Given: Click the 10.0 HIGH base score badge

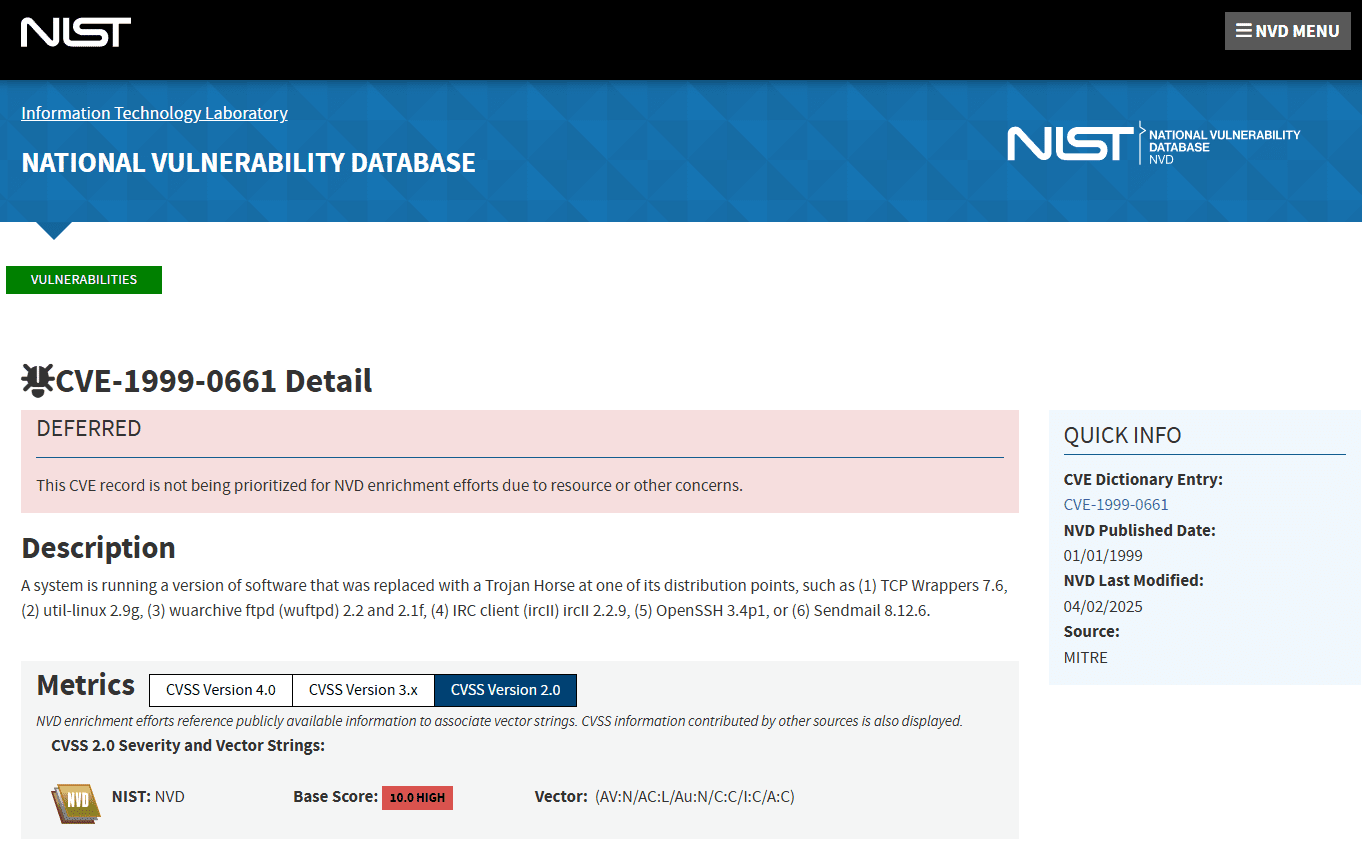Looking at the screenshot, I should click(417, 797).
